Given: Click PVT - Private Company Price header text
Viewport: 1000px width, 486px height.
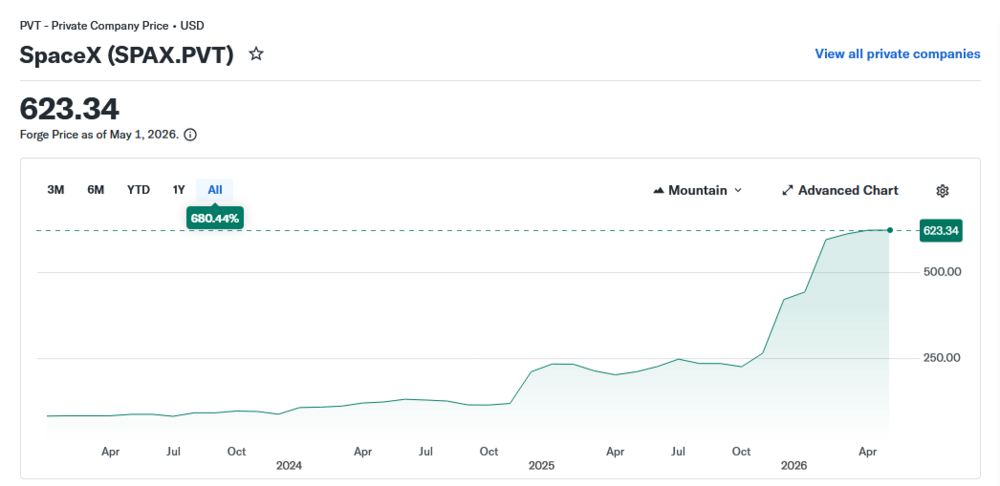Looking at the screenshot, I should coord(112,26).
